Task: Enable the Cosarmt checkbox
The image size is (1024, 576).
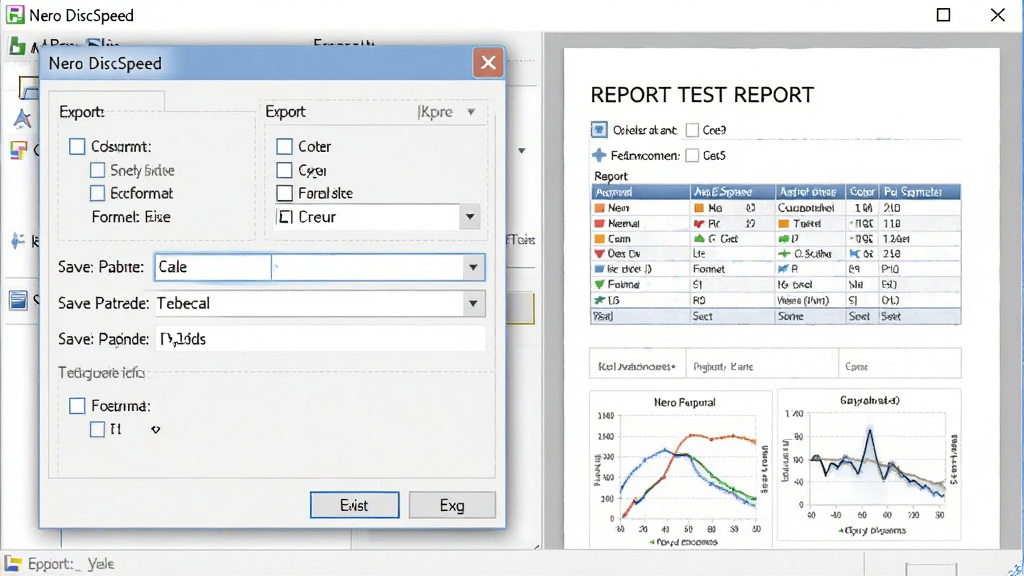Action: tap(77, 146)
